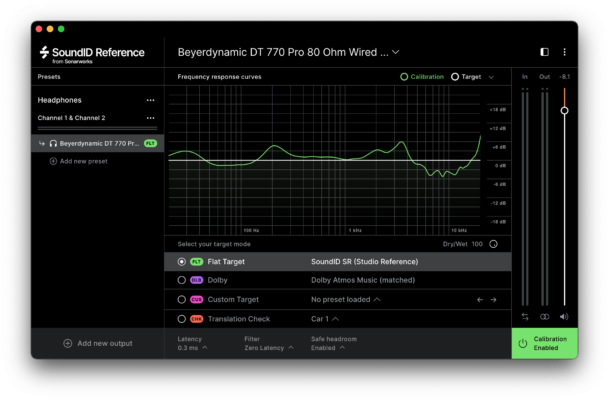This screenshot has height=400, width=609.
Task: Open the vertical three-dot options menu
Action: pos(564,52)
